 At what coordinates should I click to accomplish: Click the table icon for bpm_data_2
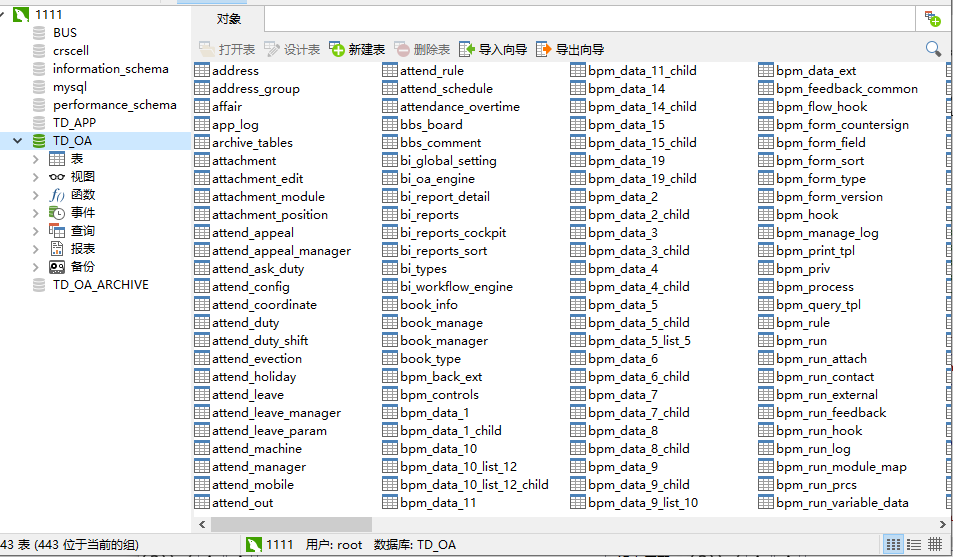coord(578,196)
